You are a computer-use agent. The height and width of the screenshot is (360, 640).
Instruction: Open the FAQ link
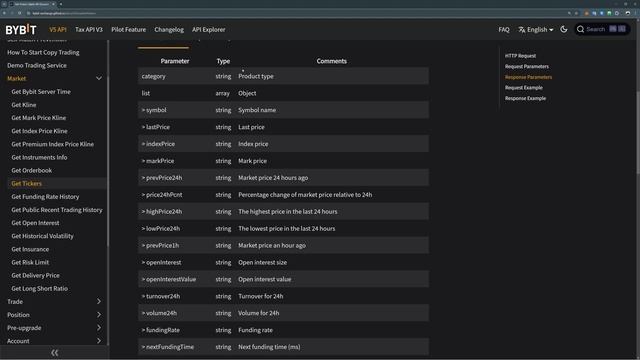(504, 29)
